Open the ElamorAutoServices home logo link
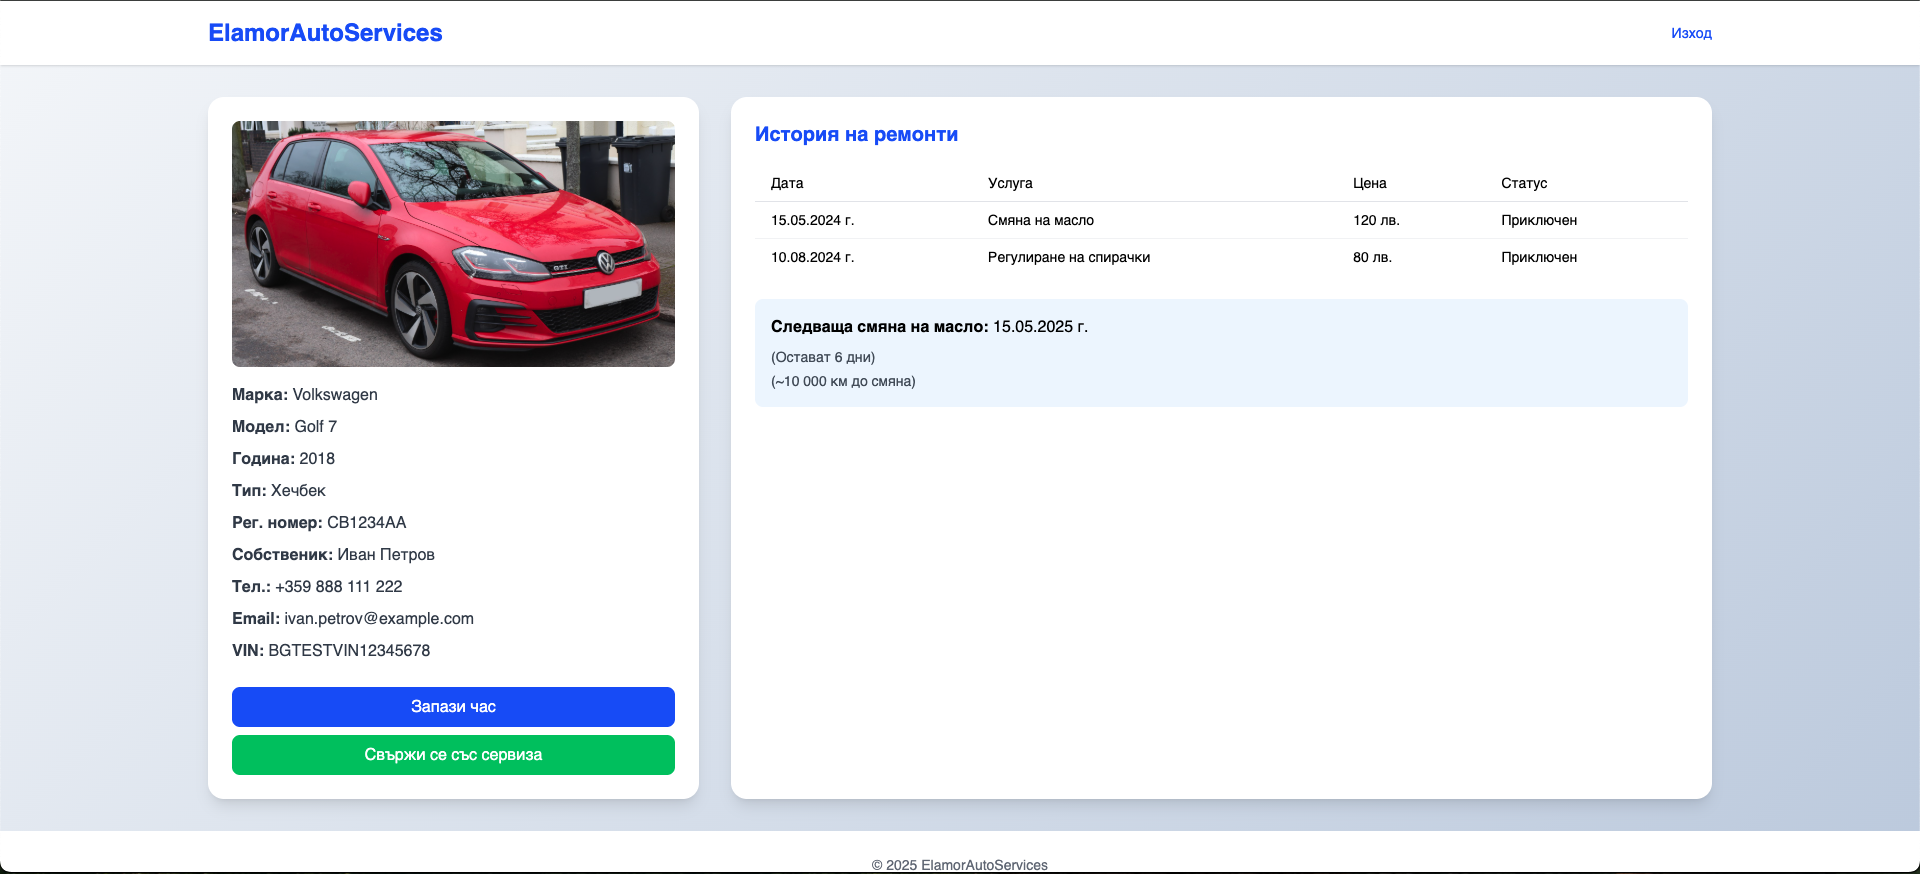 pos(325,33)
